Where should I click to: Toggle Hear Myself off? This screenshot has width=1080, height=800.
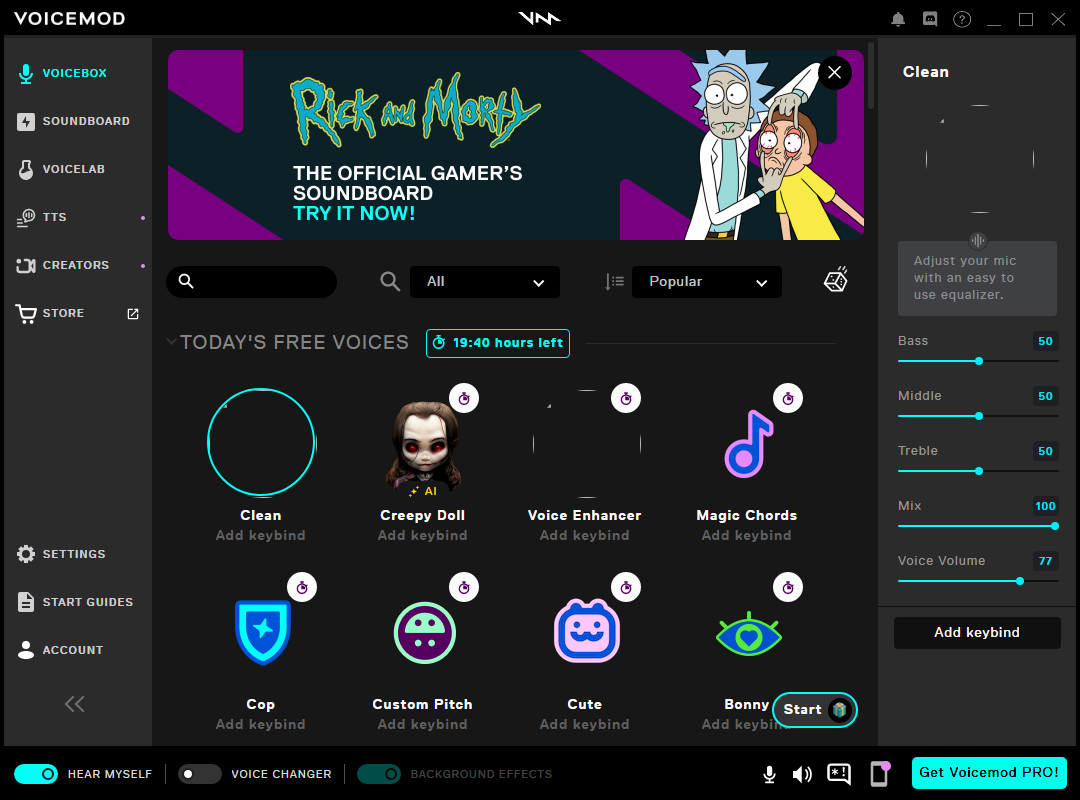[x=36, y=774]
